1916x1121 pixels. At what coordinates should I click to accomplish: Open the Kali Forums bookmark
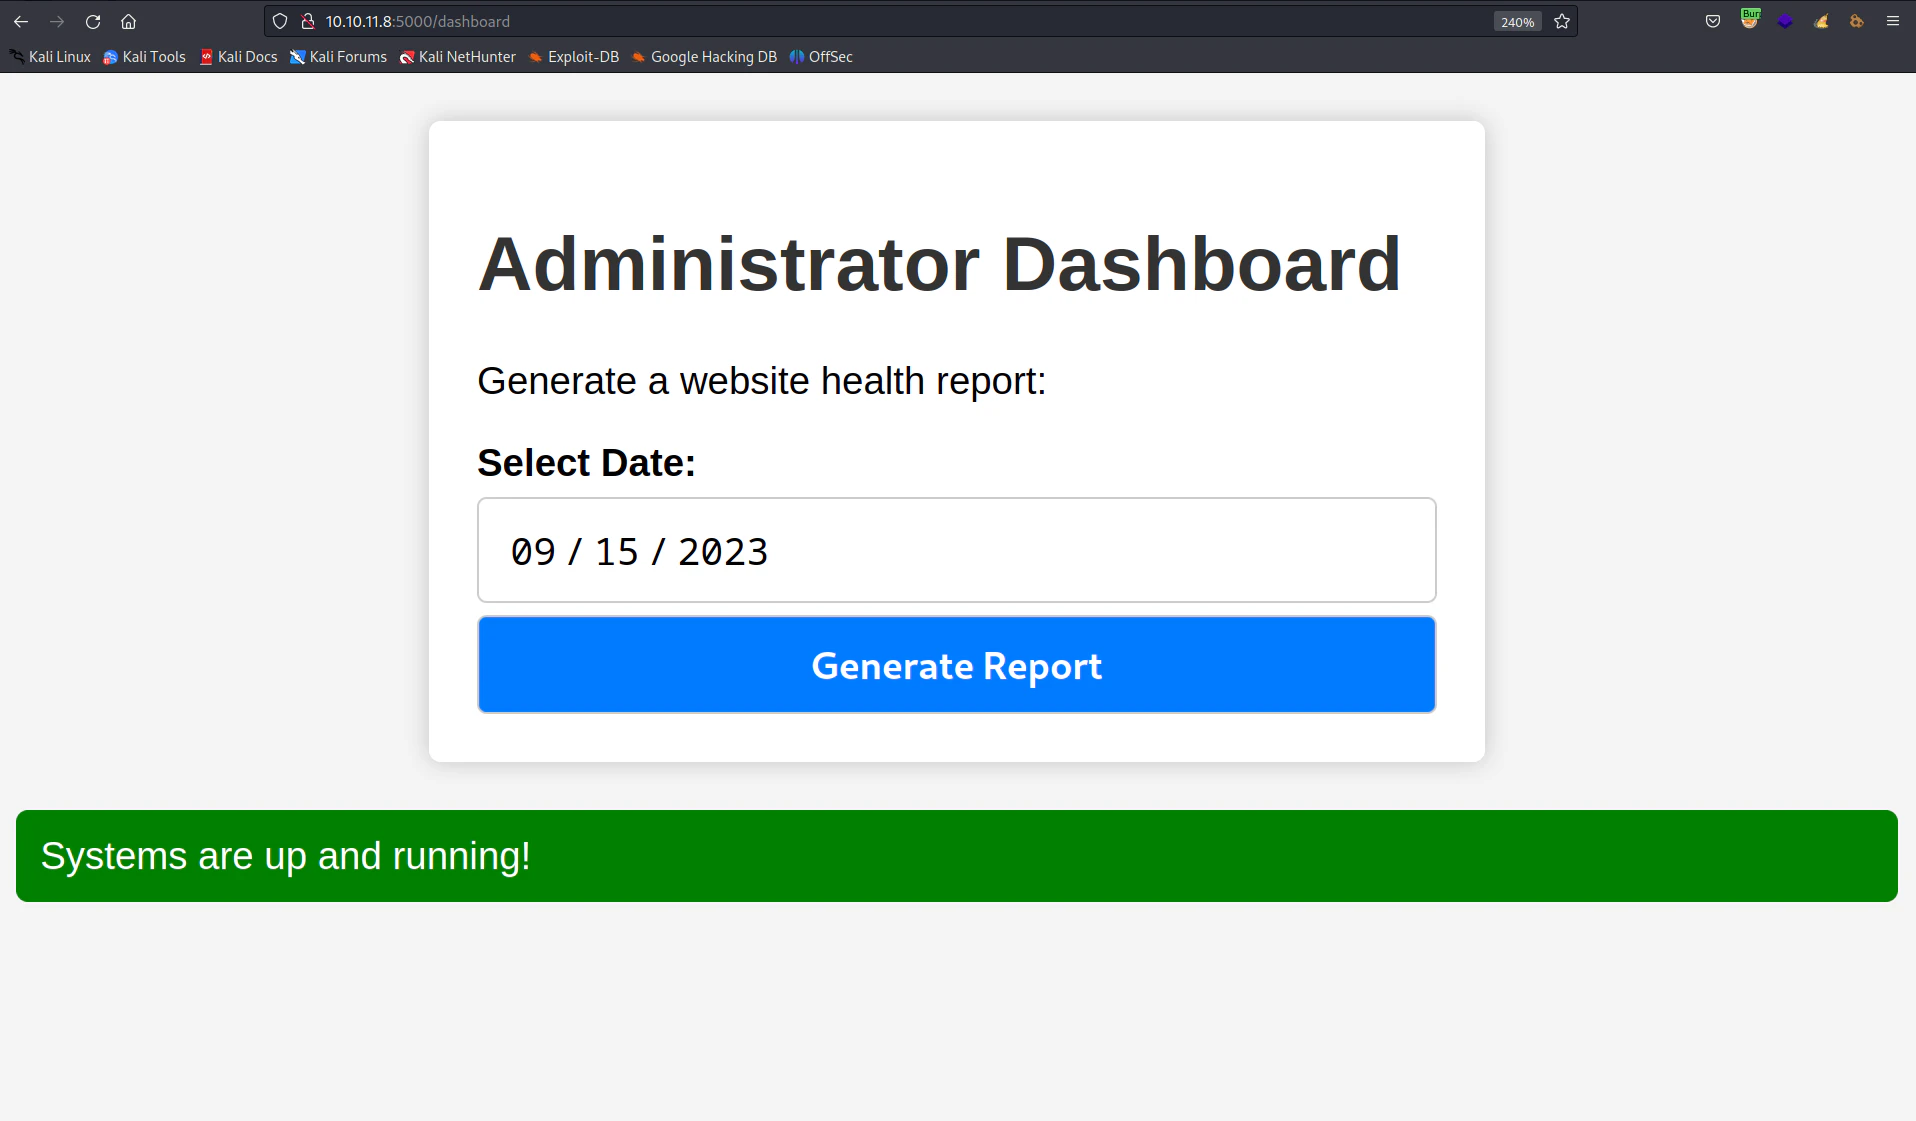tap(339, 57)
